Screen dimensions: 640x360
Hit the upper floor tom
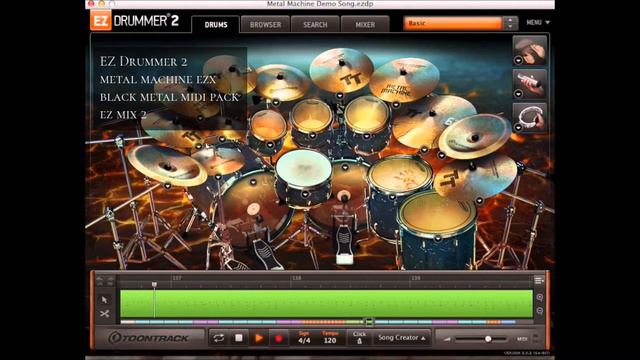click(399, 173)
